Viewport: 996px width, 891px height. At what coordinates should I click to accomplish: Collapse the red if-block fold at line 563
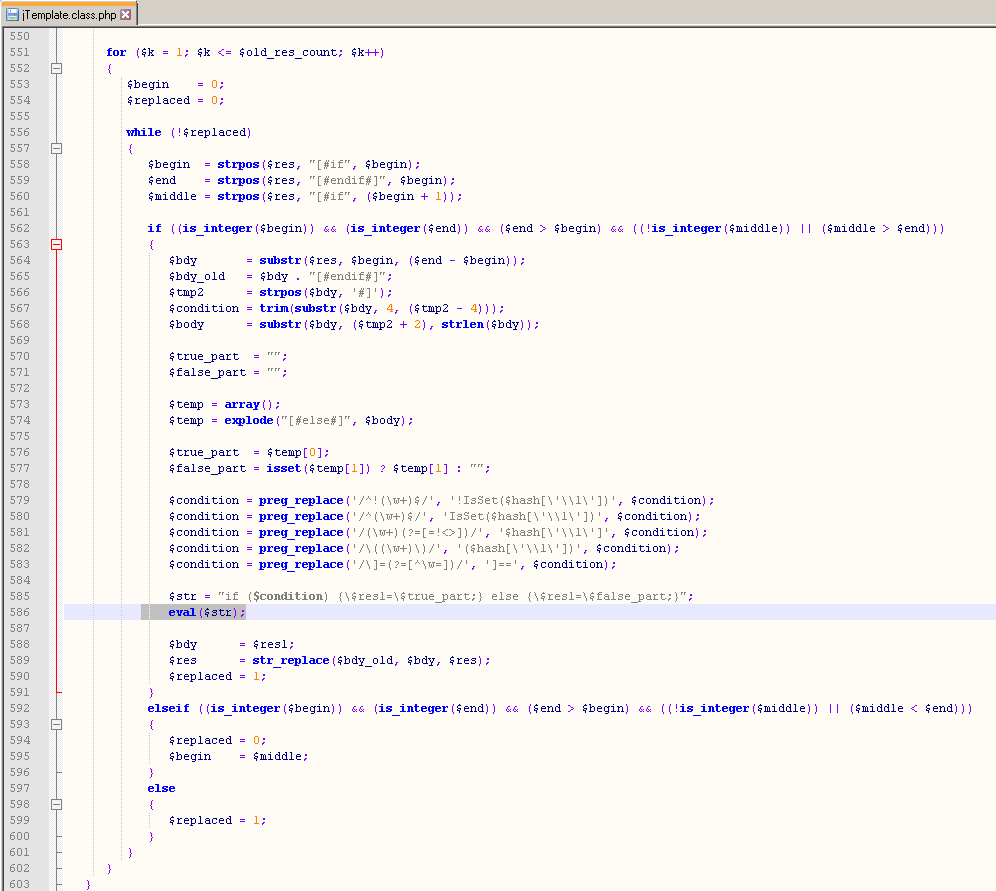click(x=56, y=244)
